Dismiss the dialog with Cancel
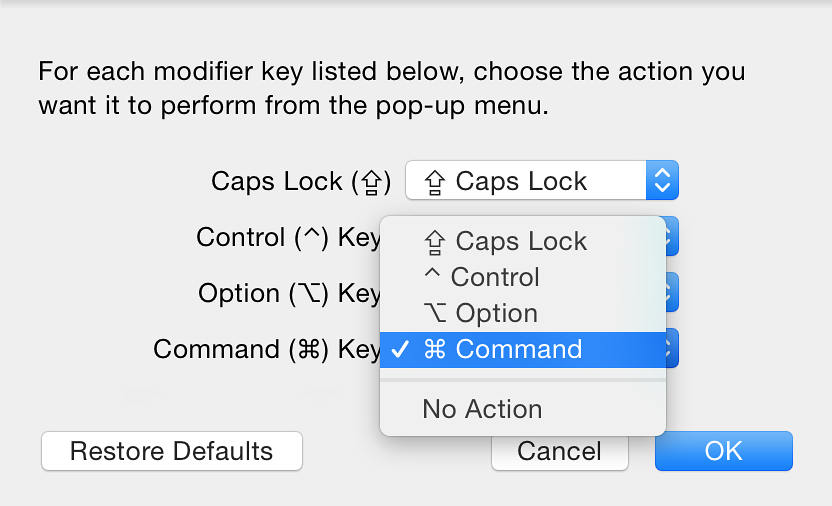The image size is (832, 506). pyautogui.click(x=559, y=452)
